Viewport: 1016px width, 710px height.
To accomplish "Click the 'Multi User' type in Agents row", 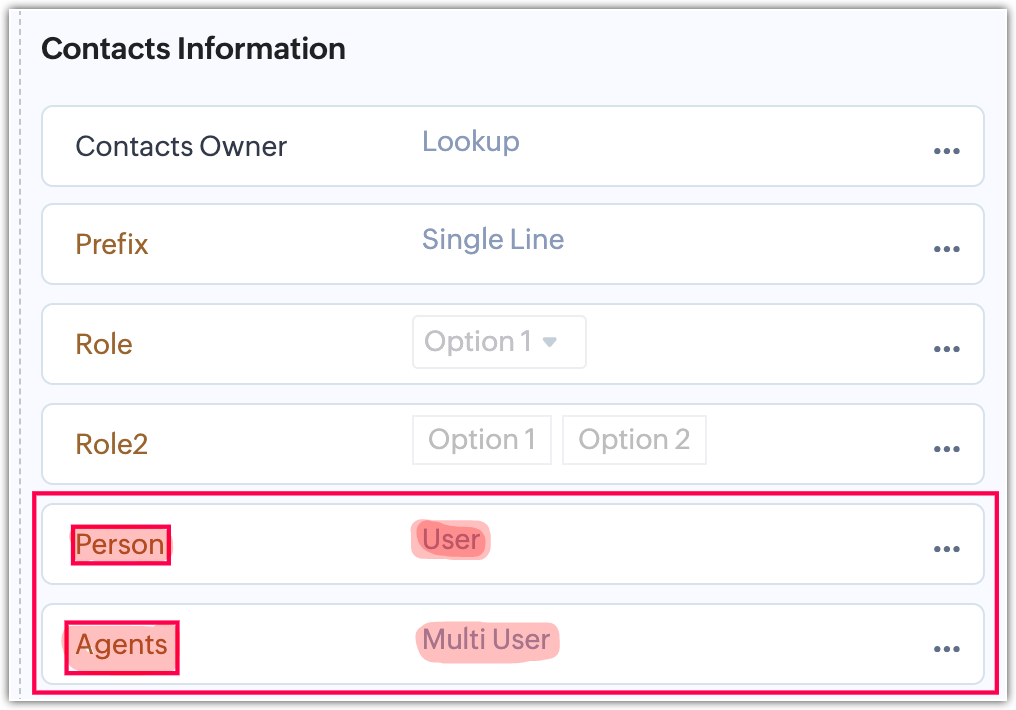I will [486, 640].
